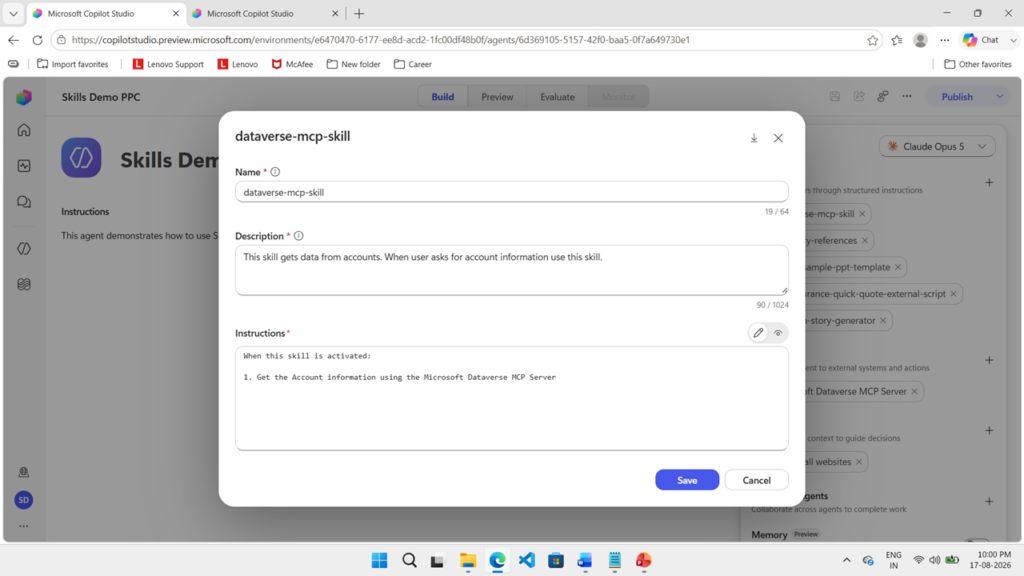Open the agent toolbar more options ellipsis

[x=907, y=97]
